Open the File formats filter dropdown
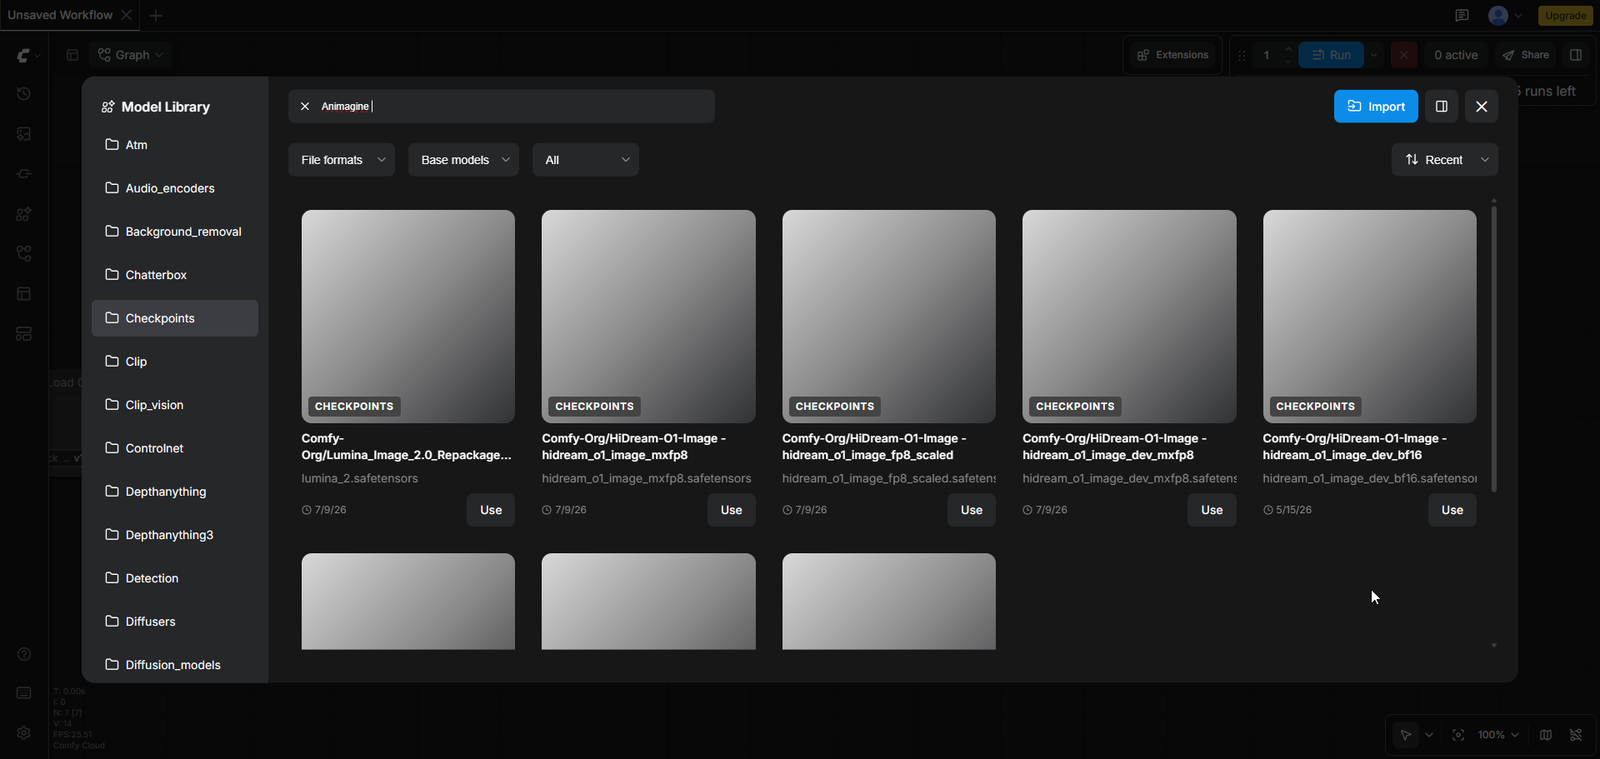 tap(342, 160)
